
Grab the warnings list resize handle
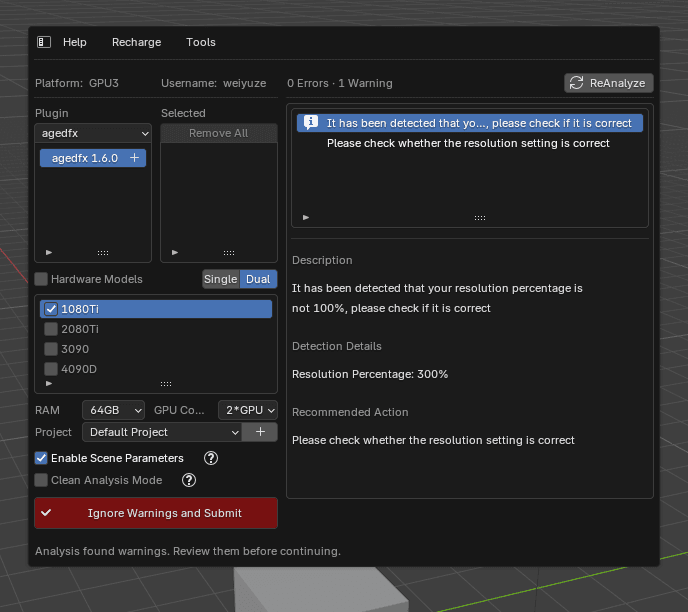(x=480, y=218)
